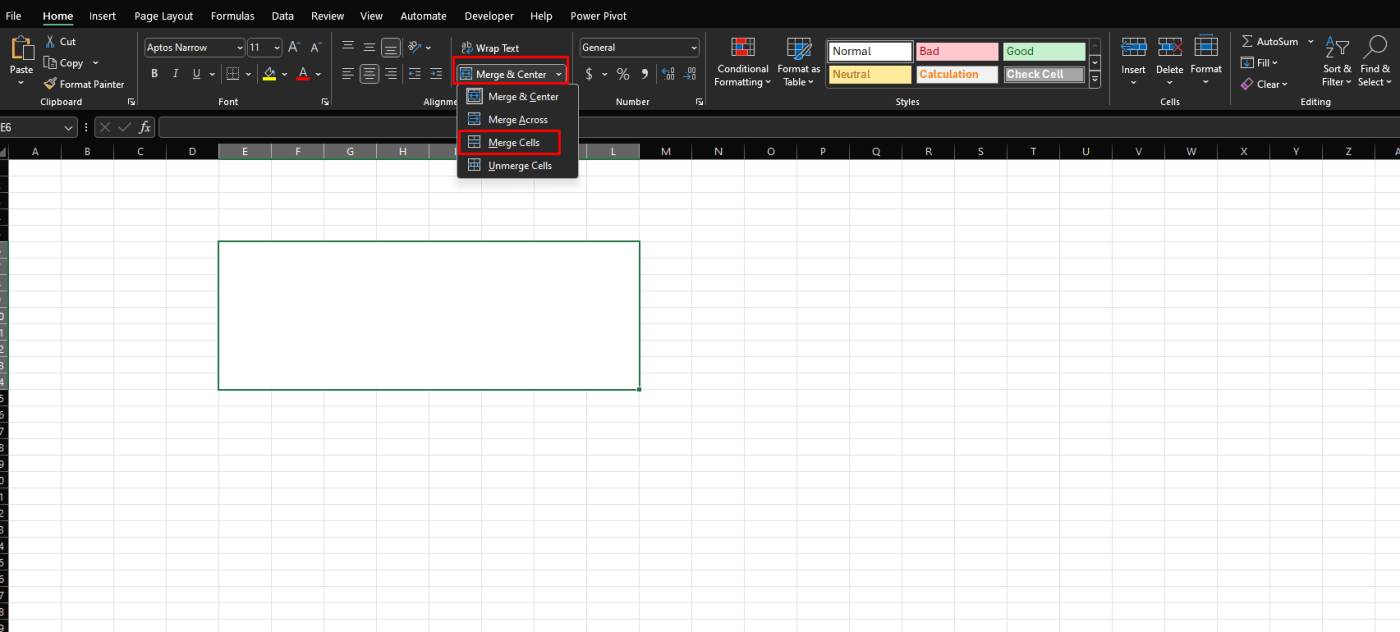The width and height of the screenshot is (1400, 632).
Task: Apply the Bad cell style
Action: point(957,51)
